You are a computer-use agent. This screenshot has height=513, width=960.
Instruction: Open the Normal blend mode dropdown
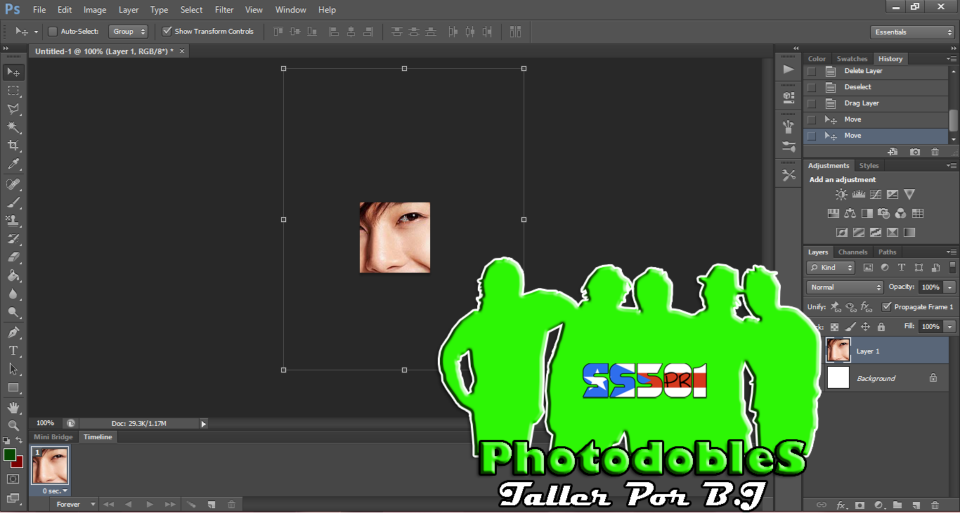tap(845, 287)
